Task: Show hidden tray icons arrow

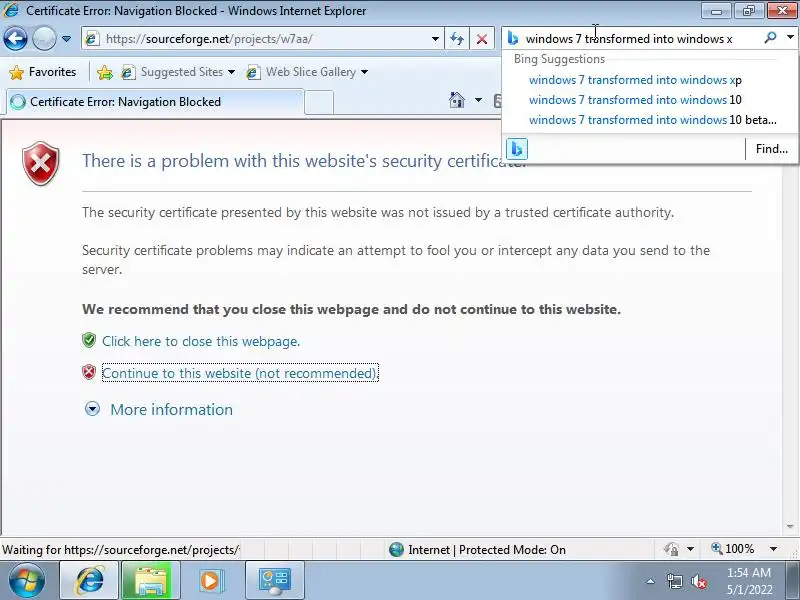Action: pos(650,581)
